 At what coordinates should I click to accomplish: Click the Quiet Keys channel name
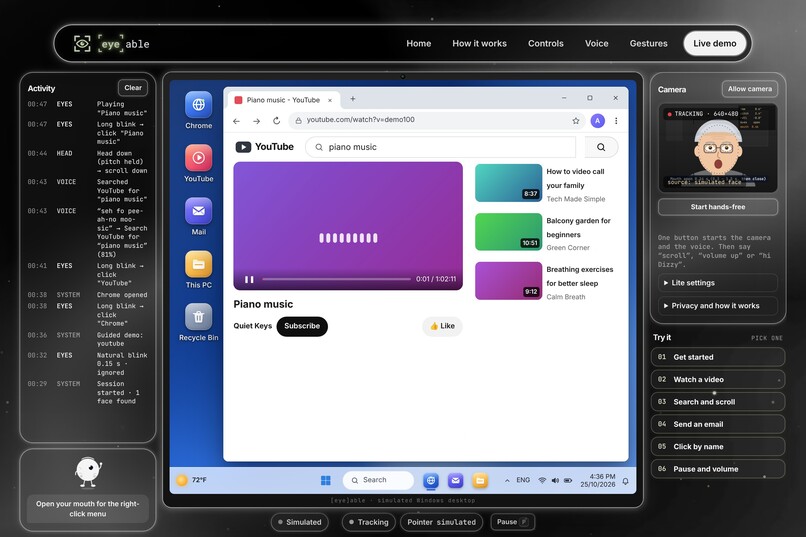252,326
